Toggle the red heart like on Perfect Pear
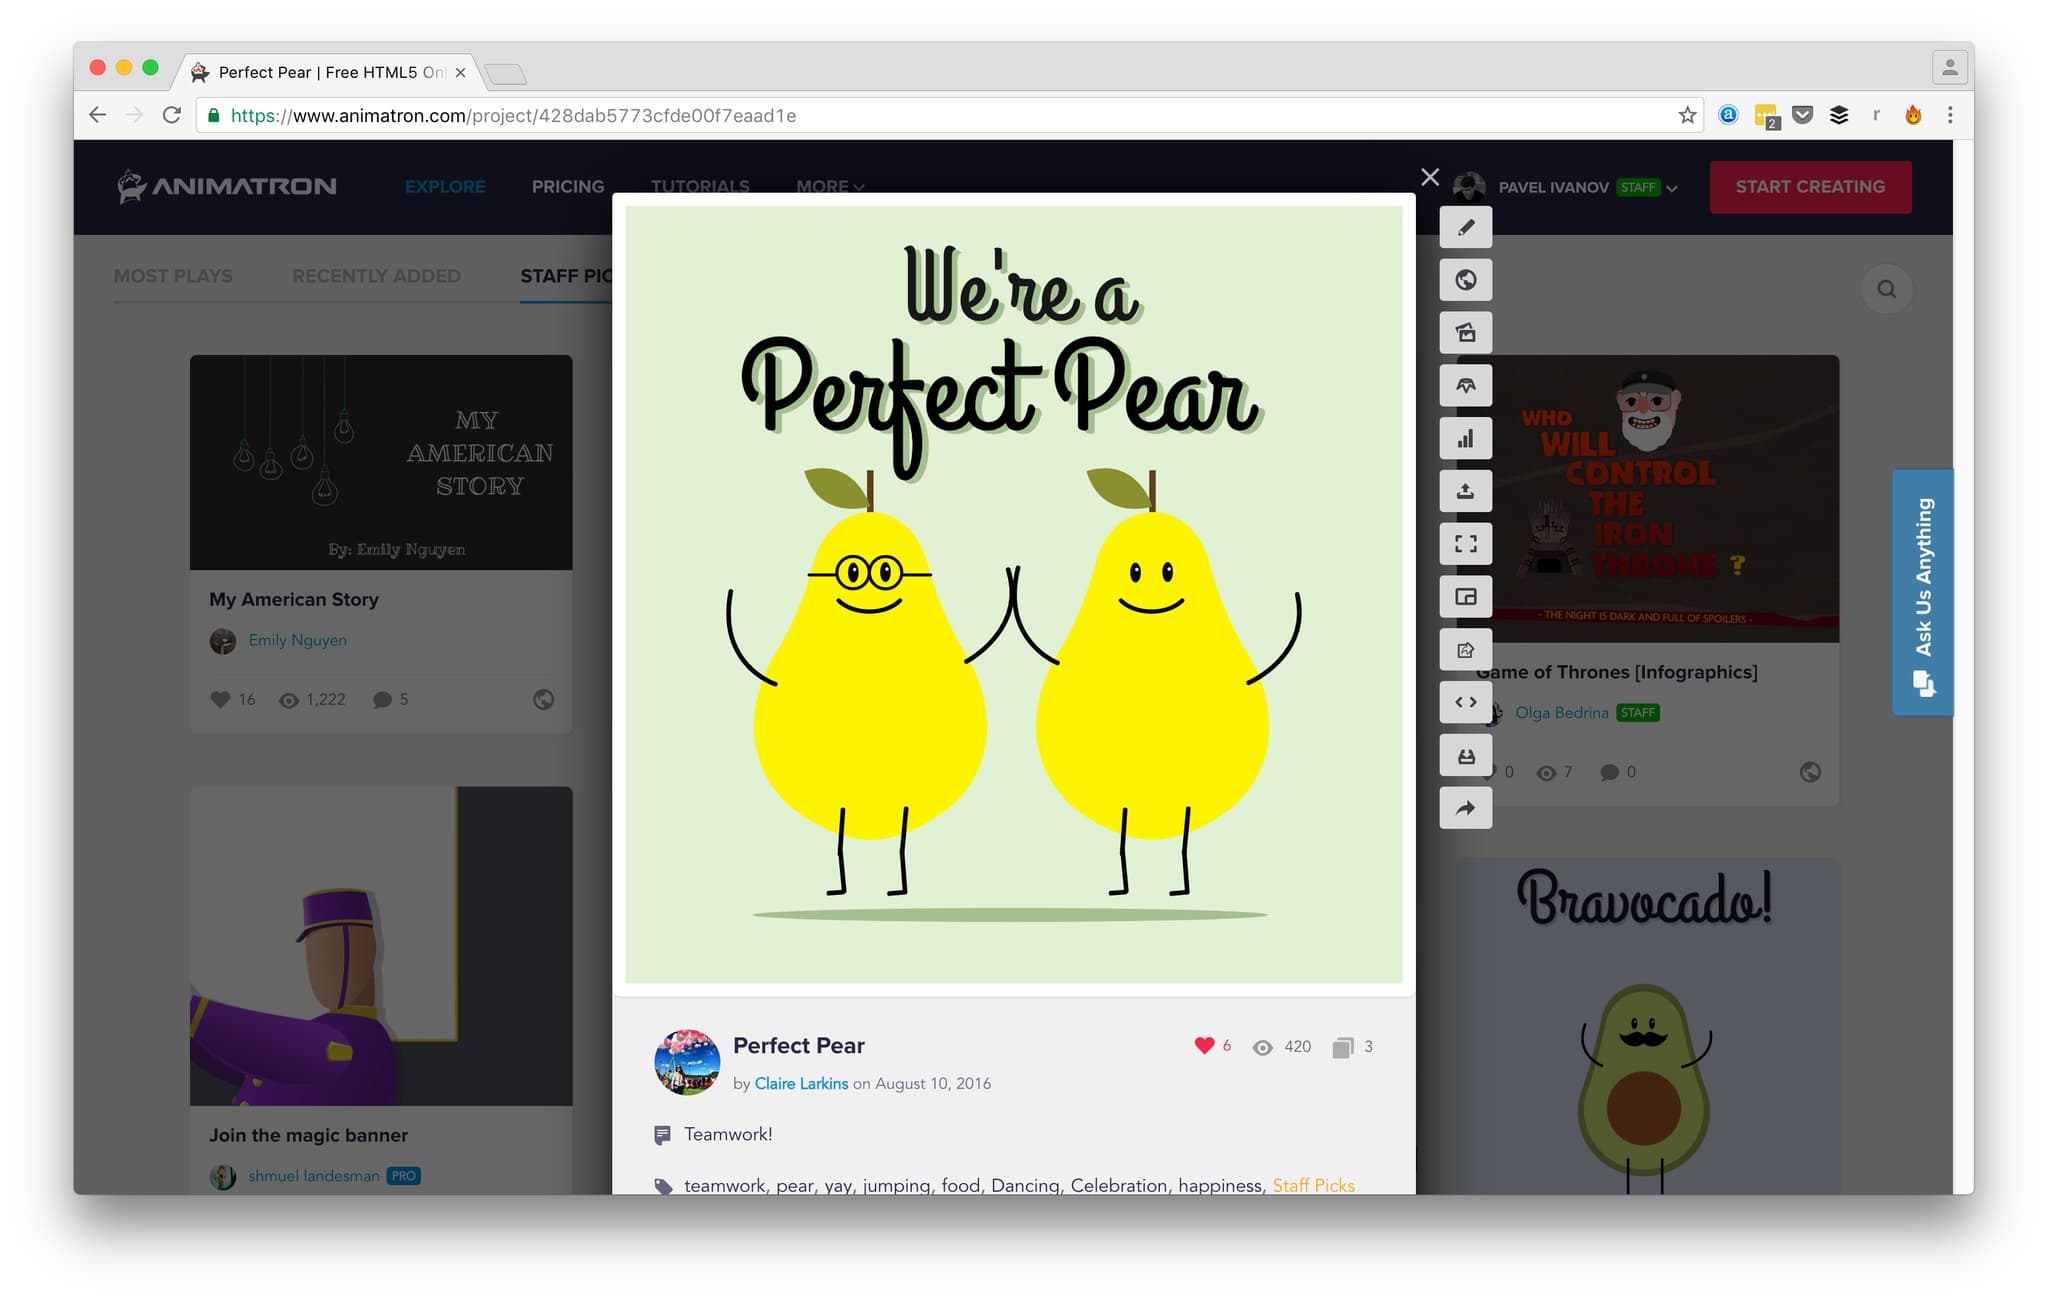 [1204, 1046]
